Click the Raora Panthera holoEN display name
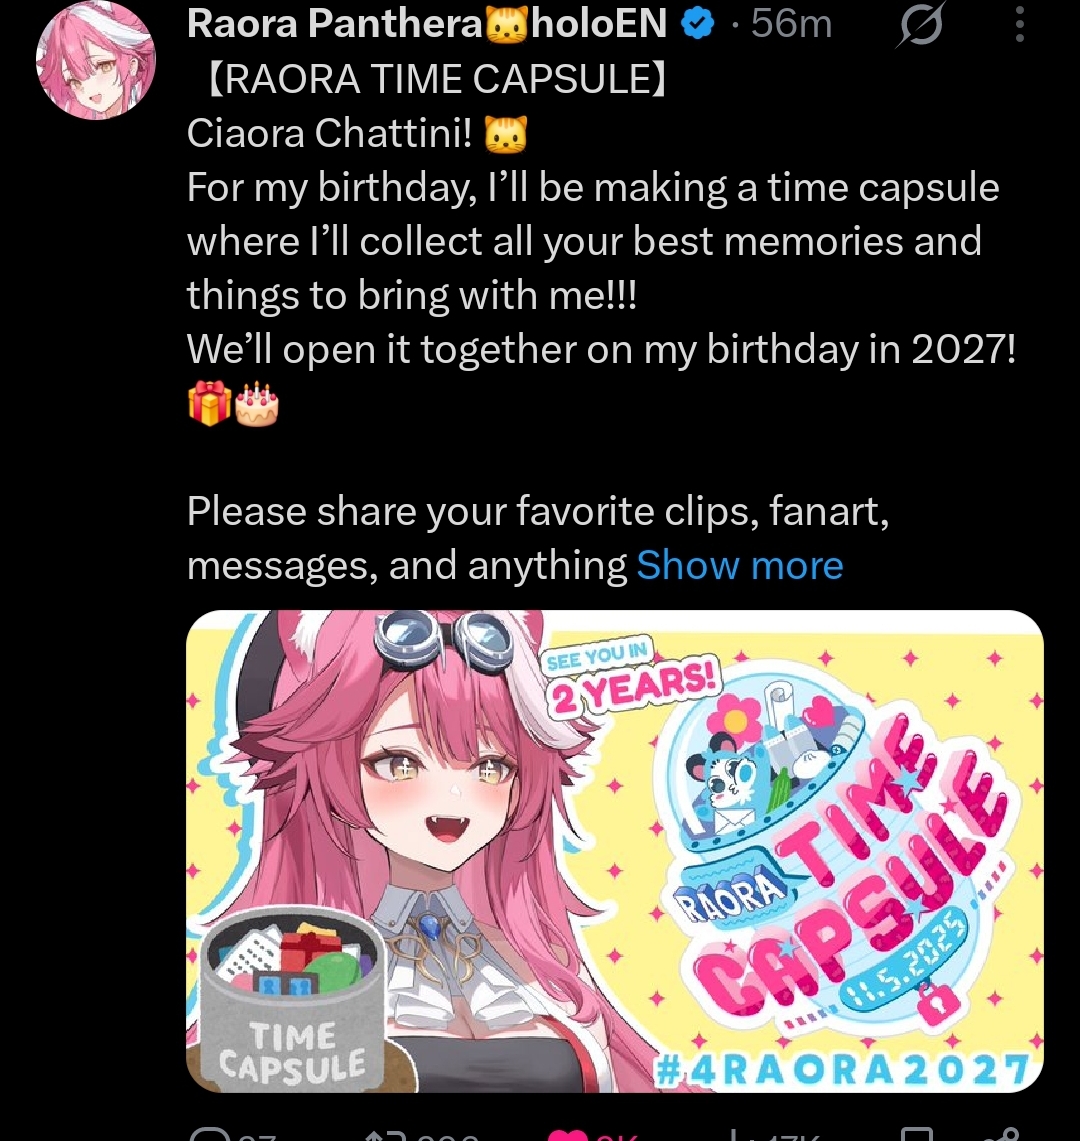The width and height of the screenshot is (1080, 1141). click(x=426, y=23)
